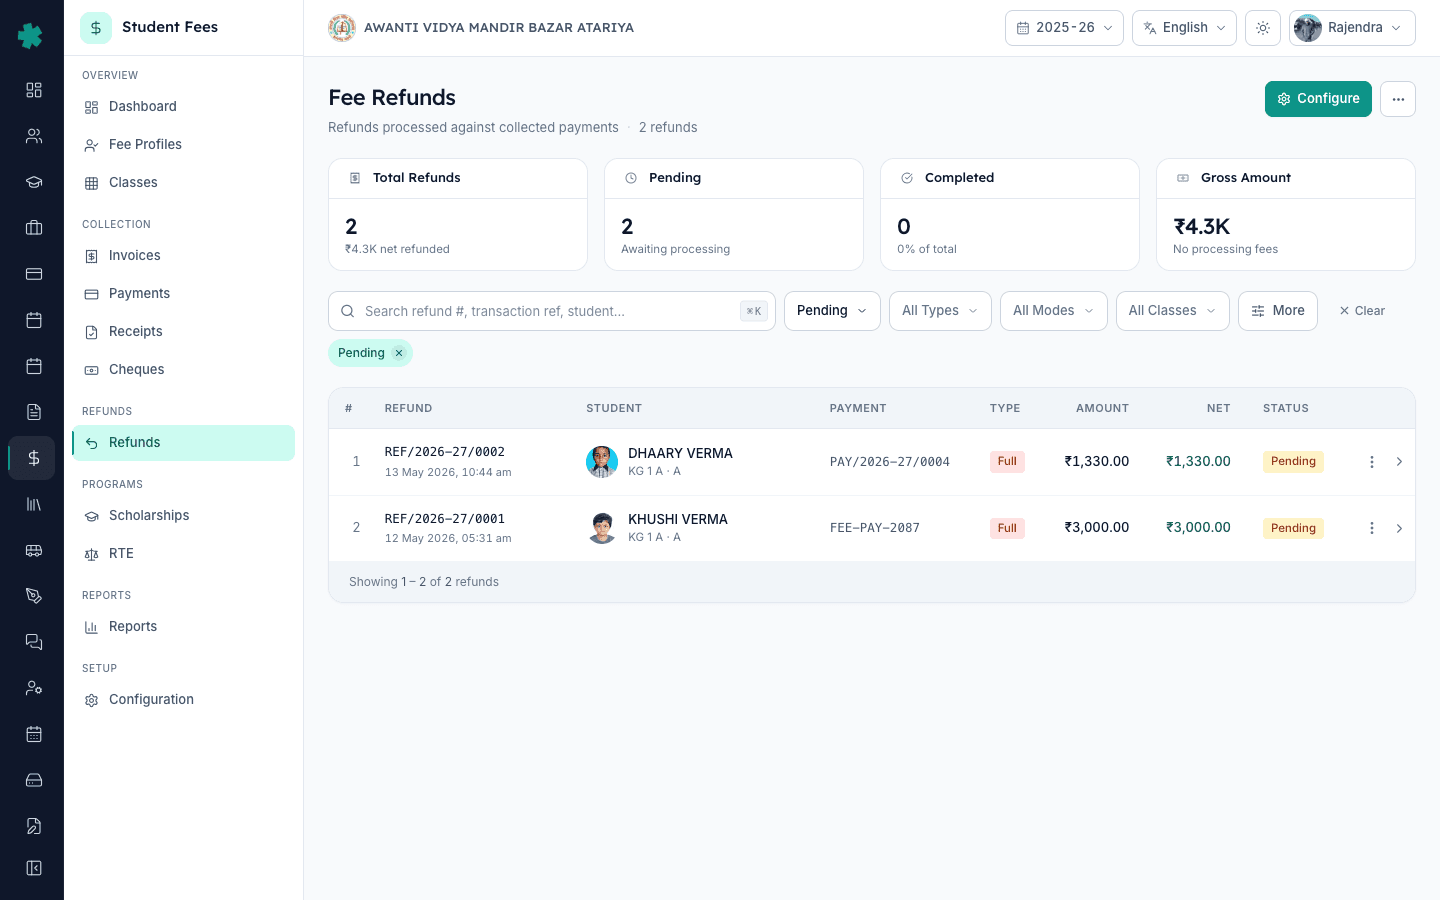Open Classes in the sidebar
This screenshot has width=1440, height=900.
183,183
